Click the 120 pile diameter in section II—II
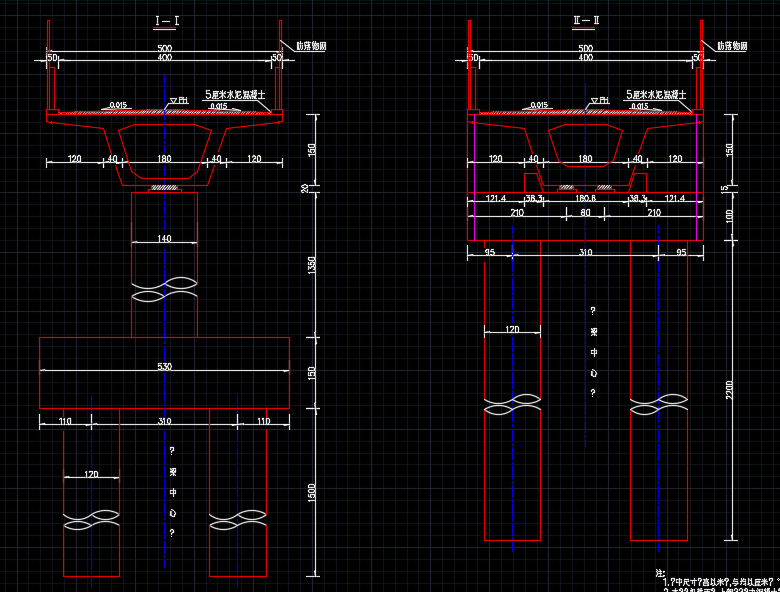Viewport: 780px width, 592px height. coord(512,329)
